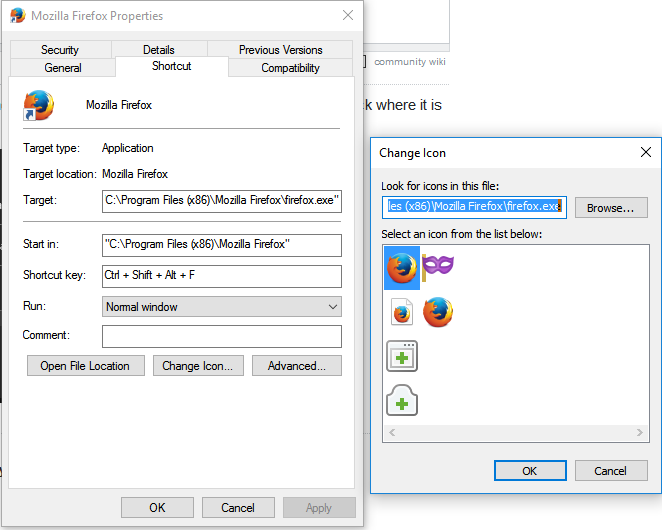Click the Change Icon... button
Viewport: 662px width, 530px height.
198,366
